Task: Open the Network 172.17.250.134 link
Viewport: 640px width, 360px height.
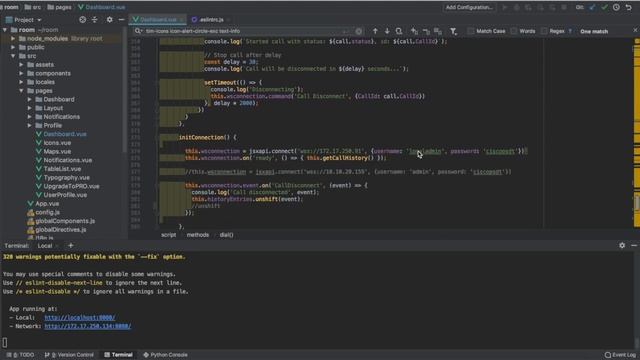Action: click(x=88, y=326)
